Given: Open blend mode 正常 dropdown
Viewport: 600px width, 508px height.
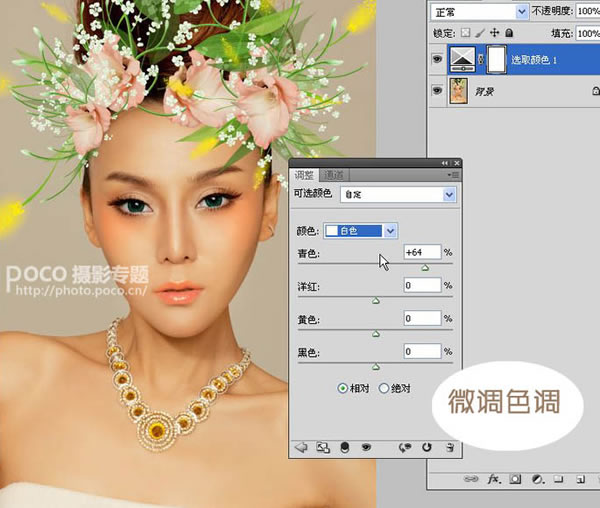Looking at the screenshot, I should pyautogui.click(x=479, y=12).
